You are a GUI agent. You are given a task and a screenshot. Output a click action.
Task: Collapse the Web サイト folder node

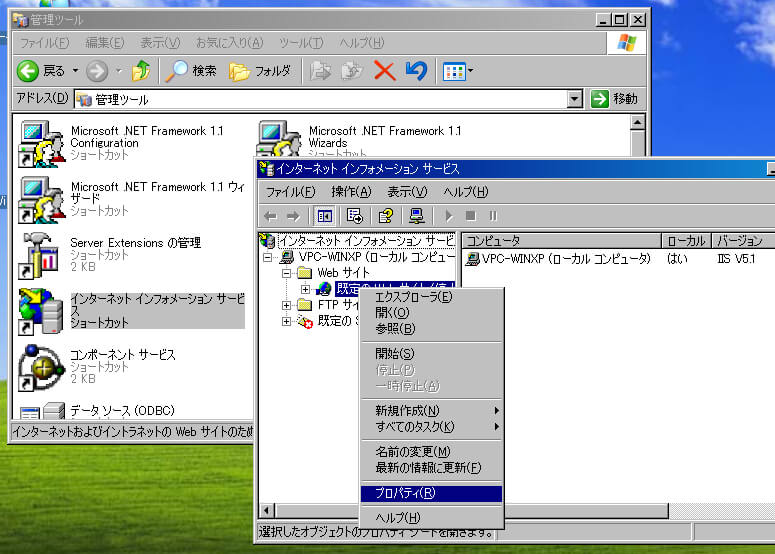287,273
